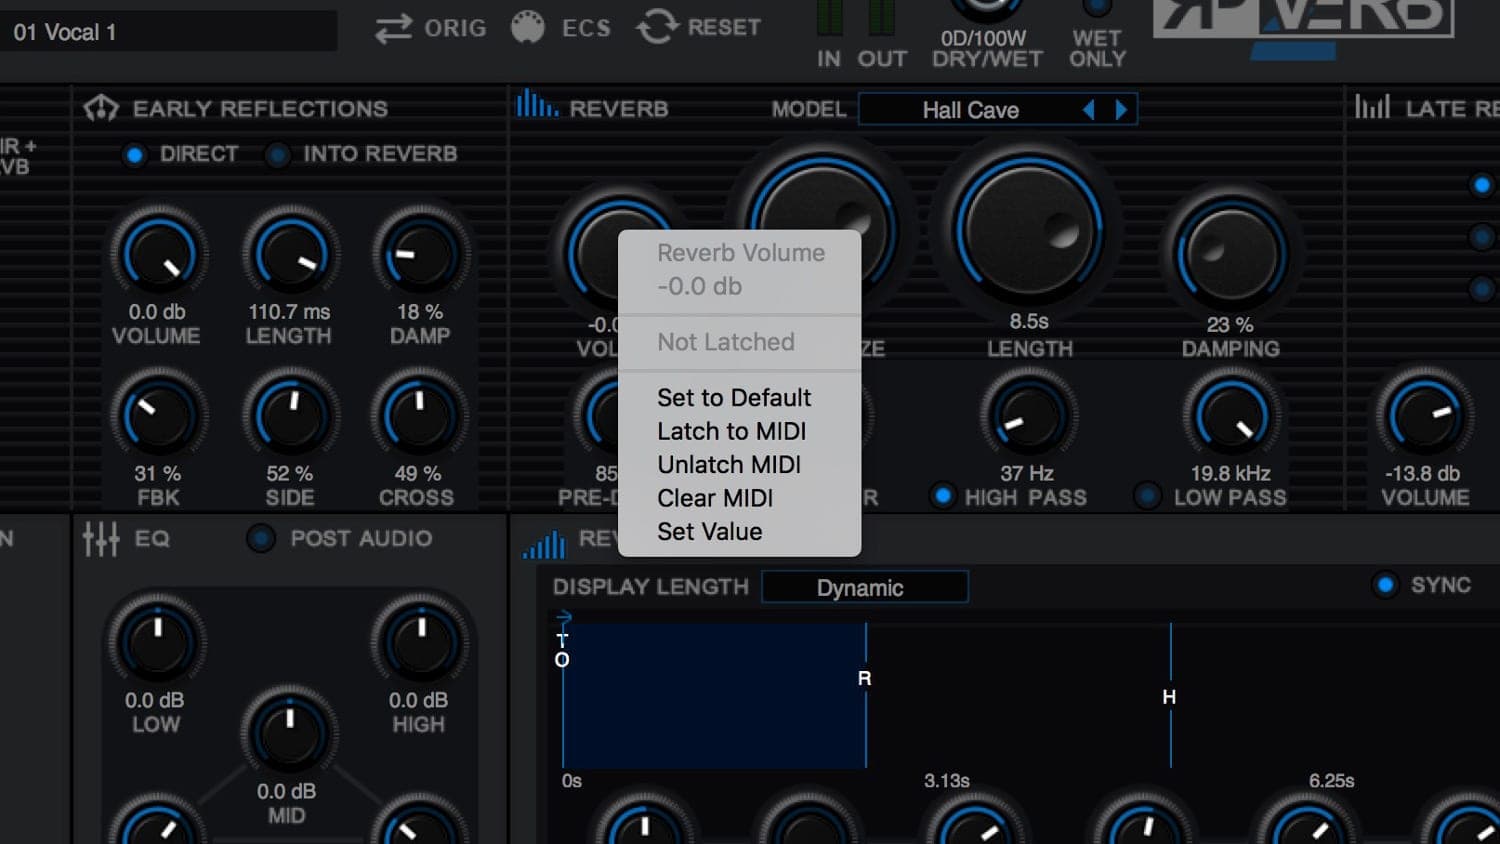
Task: Click the early reflections LENGTH knob
Action: point(289,254)
